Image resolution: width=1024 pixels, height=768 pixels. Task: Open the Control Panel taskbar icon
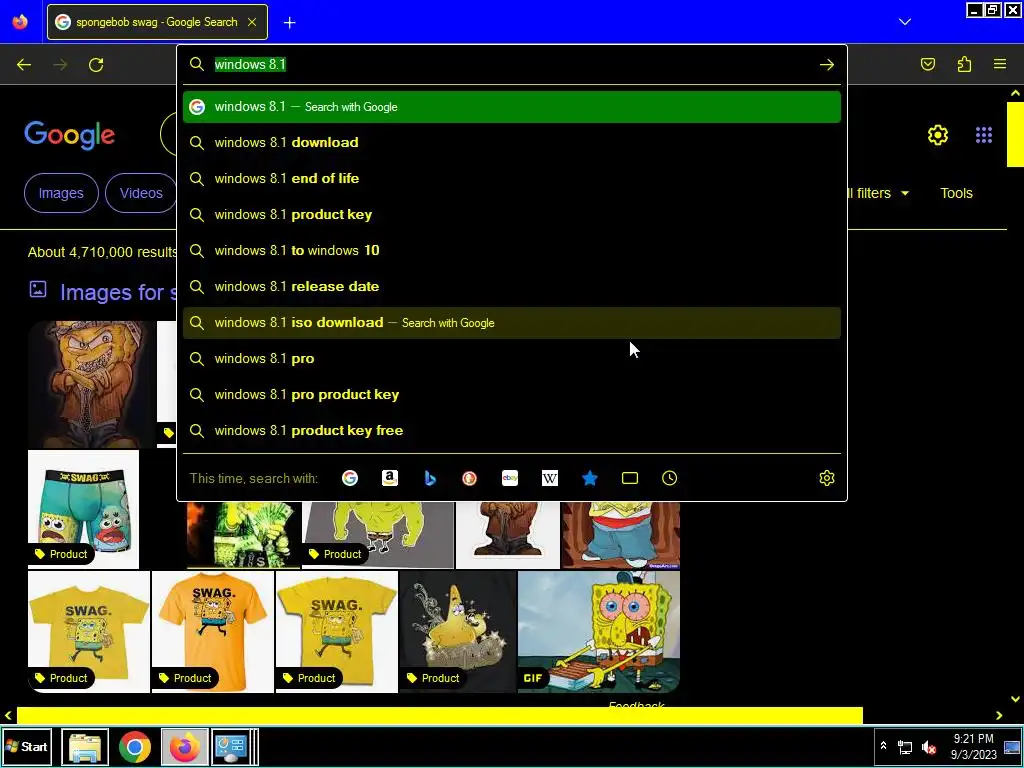231,746
